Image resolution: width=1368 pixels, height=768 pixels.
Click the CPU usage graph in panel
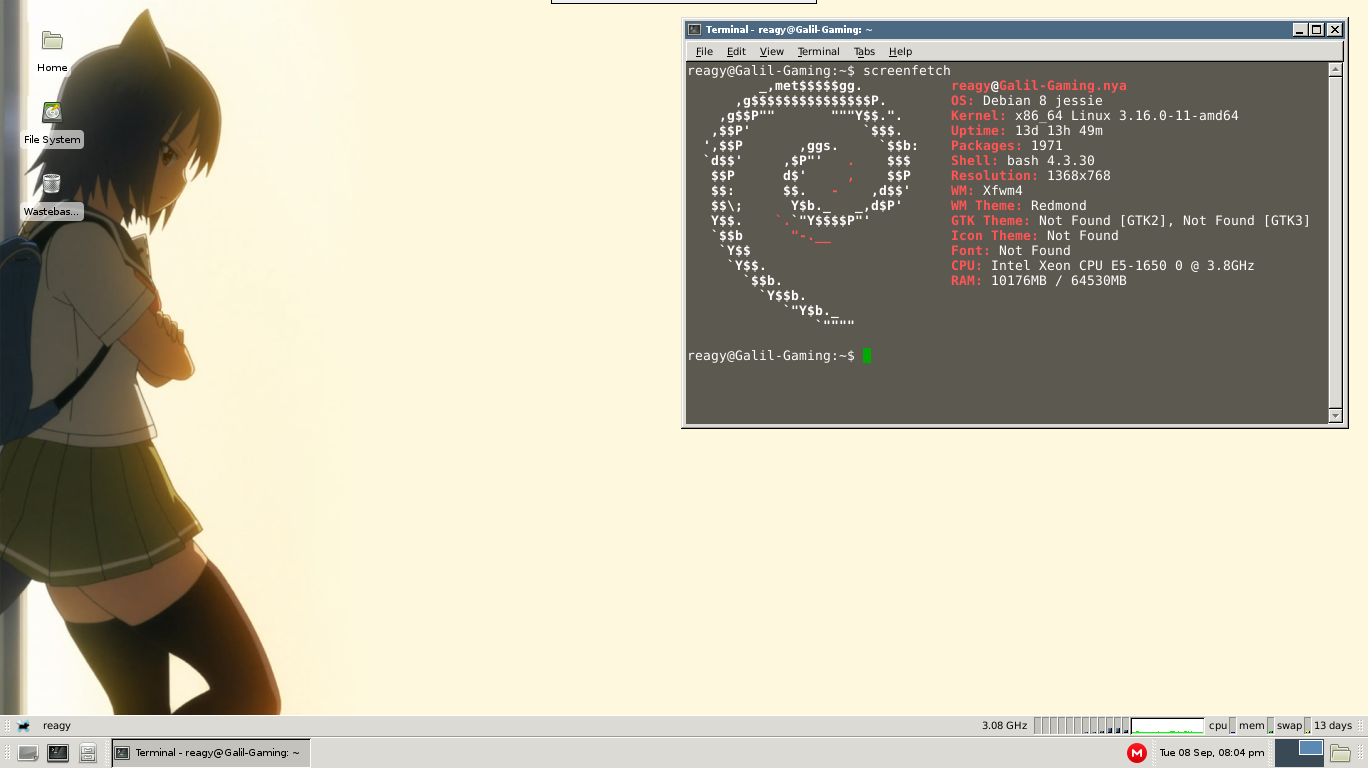click(x=1167, y=726)
